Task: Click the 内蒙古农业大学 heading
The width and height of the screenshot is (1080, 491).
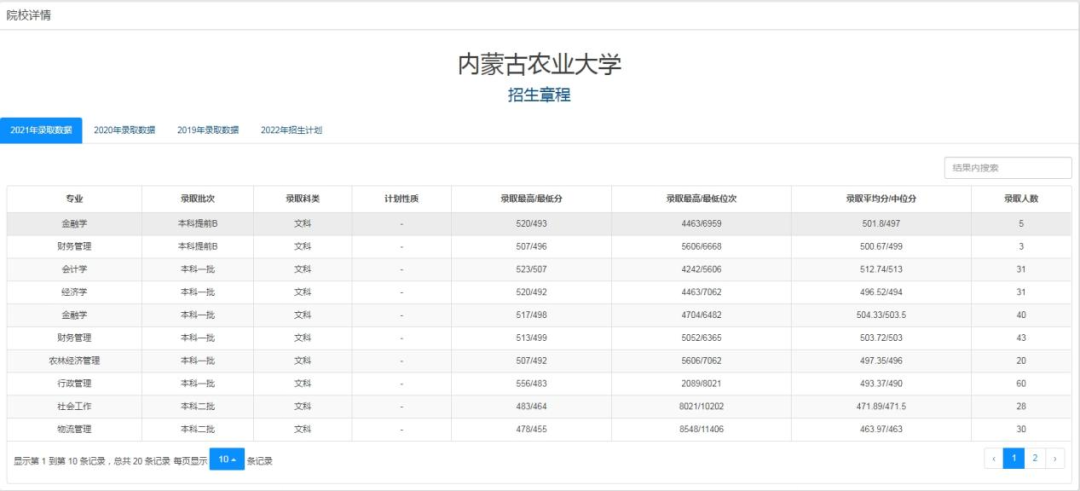Action: 539,64
